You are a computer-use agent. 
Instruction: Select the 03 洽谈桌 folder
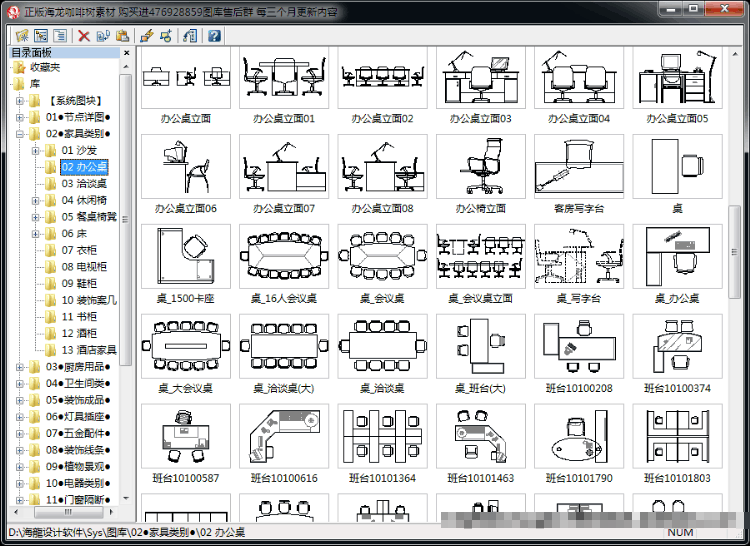pyautogui.click(x=84, y=184)
